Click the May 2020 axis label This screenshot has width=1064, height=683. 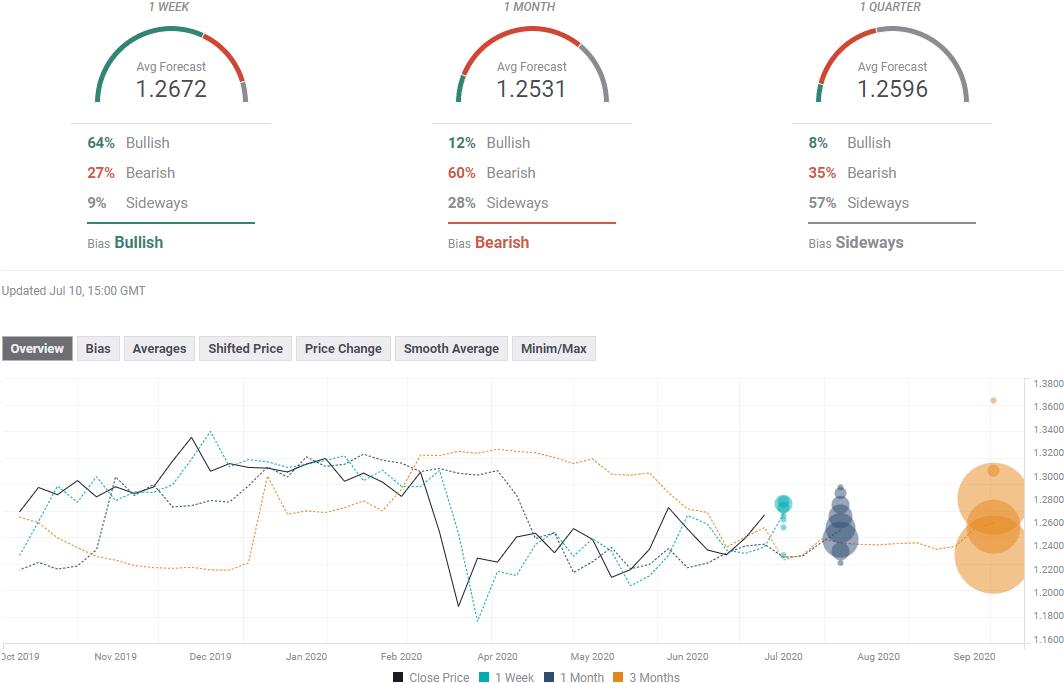592,657
